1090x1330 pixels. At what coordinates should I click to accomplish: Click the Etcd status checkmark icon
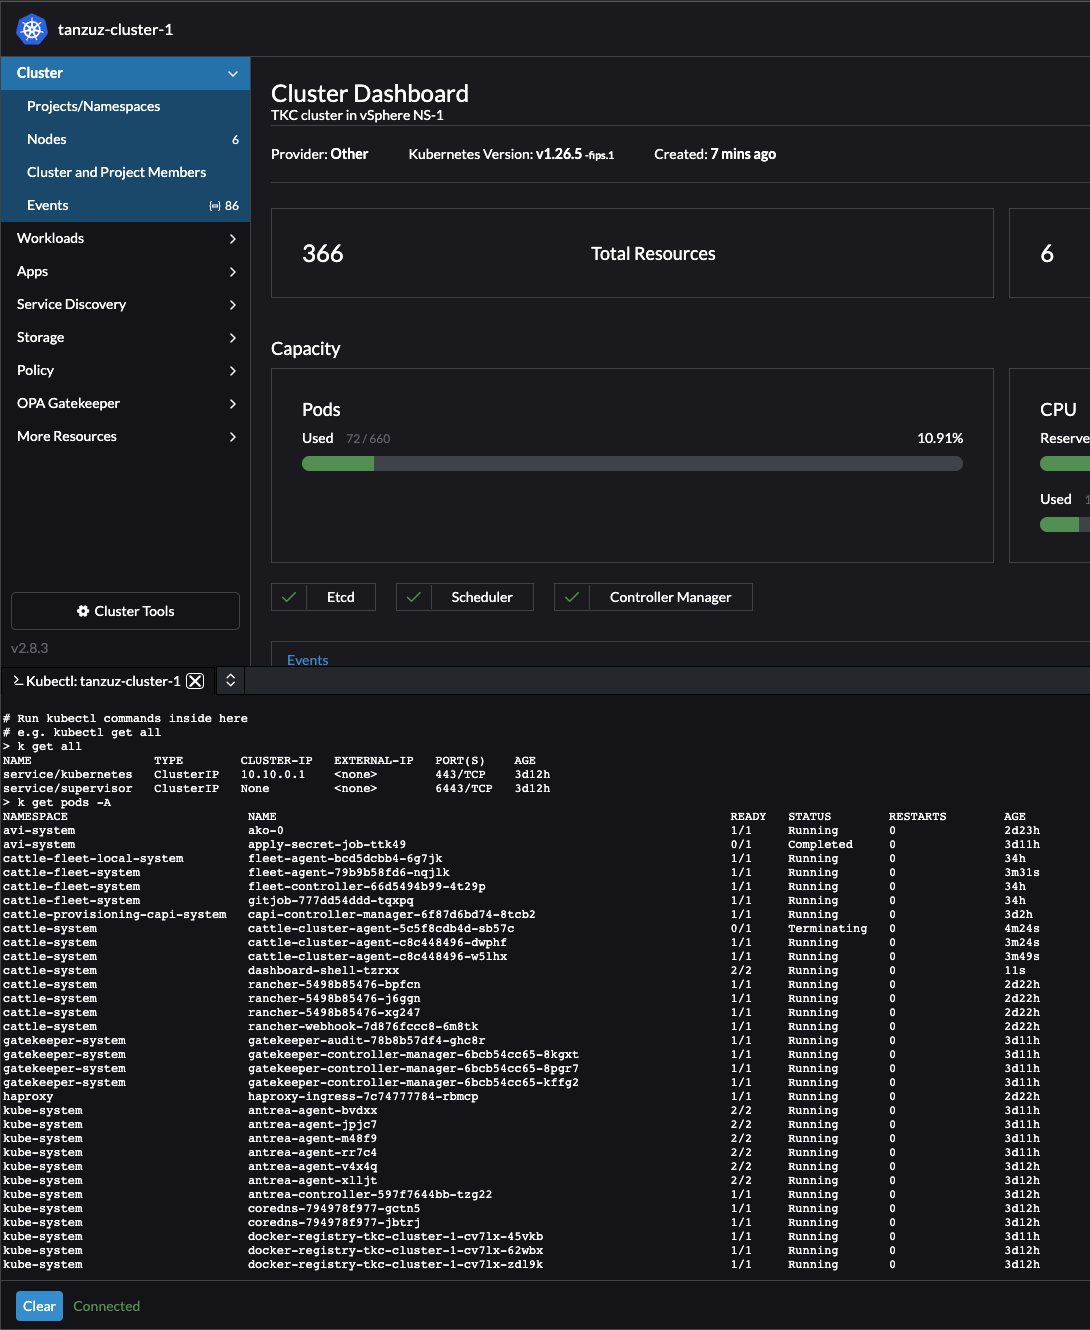coord(289,597)
